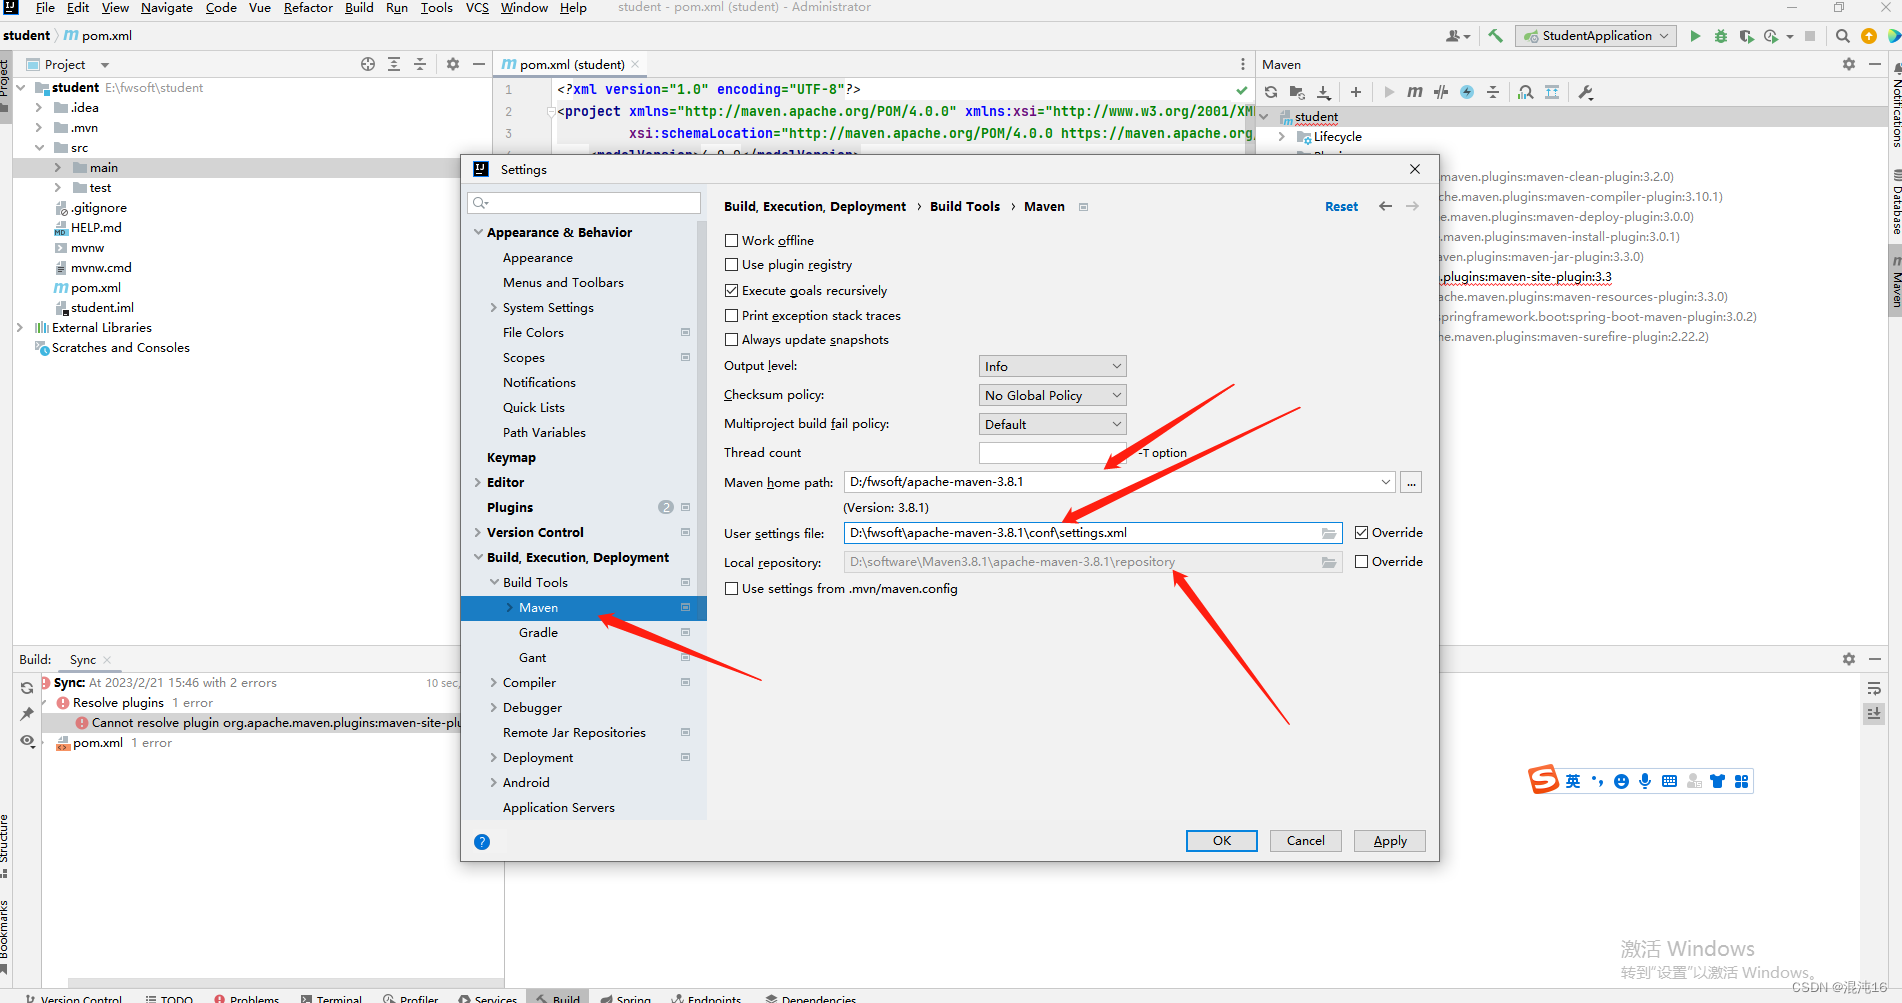The image size is (1902, 1003).
Task: Open Maven settings with the wrench icon
Action: 1586,92
